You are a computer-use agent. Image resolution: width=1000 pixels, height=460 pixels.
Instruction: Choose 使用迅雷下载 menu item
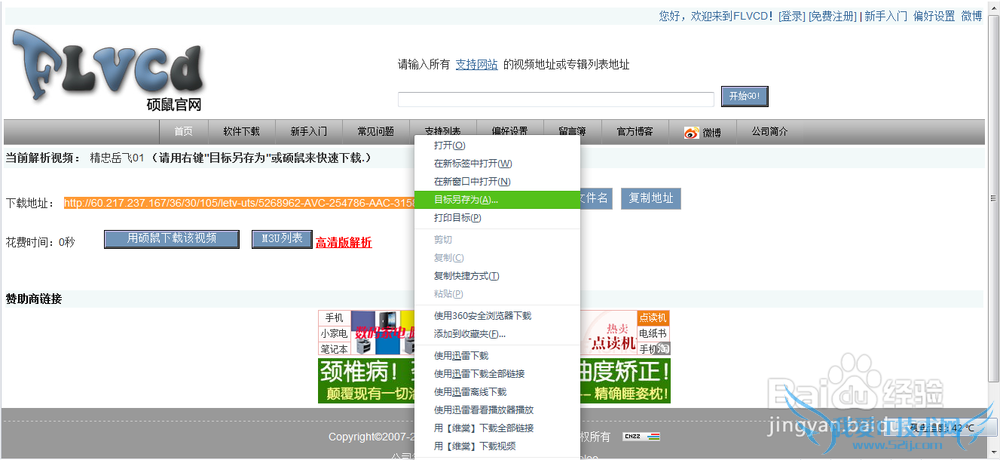[x=497, y=355]
